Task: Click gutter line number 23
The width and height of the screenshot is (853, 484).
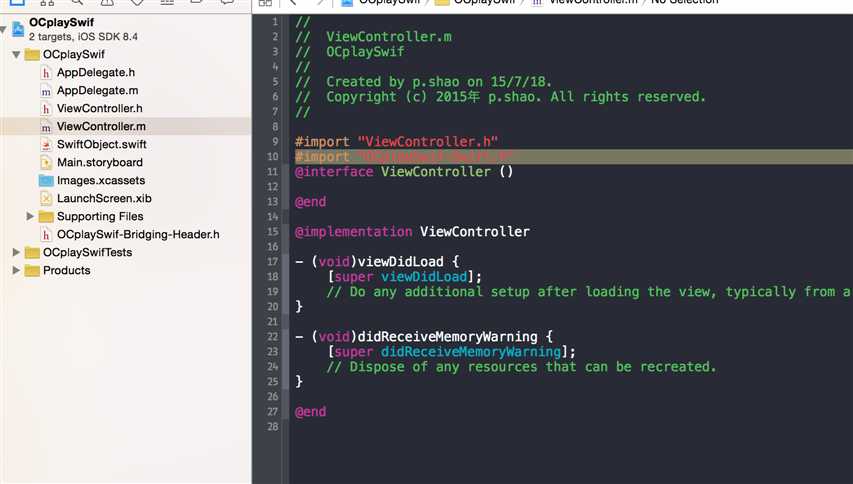Action: pyautogui.click(x=273, y=351)
